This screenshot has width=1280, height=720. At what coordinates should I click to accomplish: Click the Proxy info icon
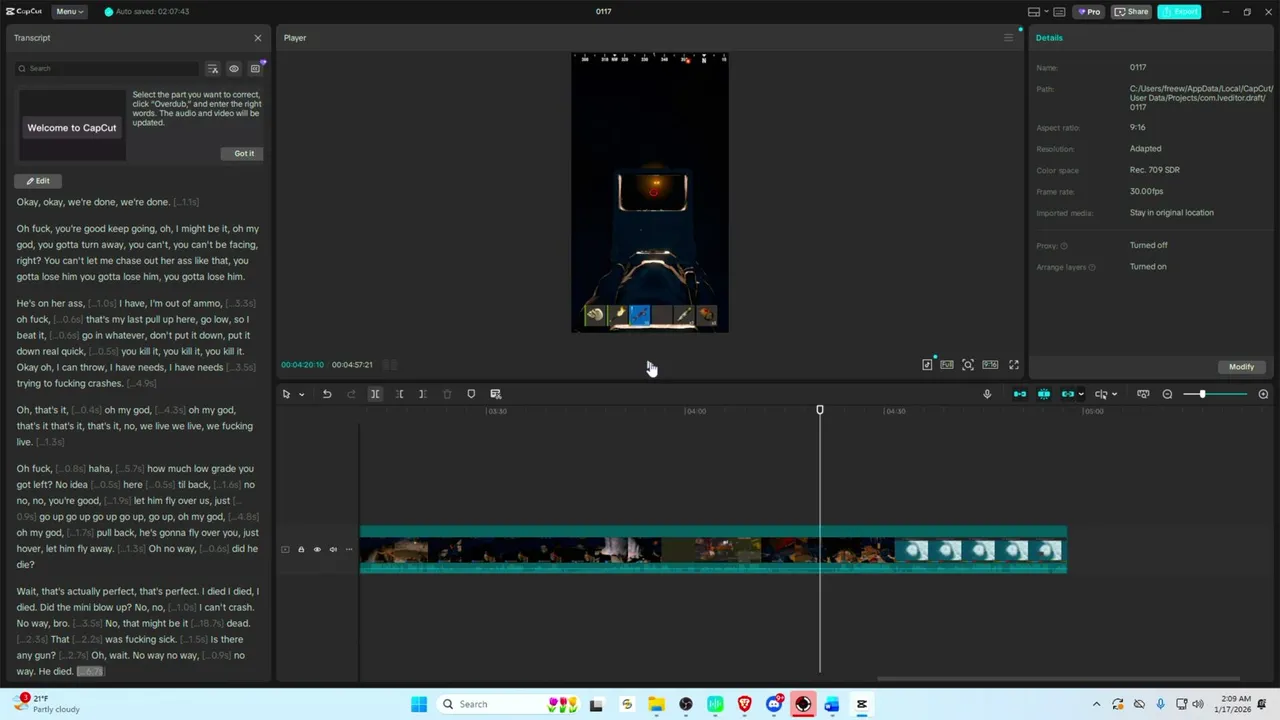pos(1064,246)
